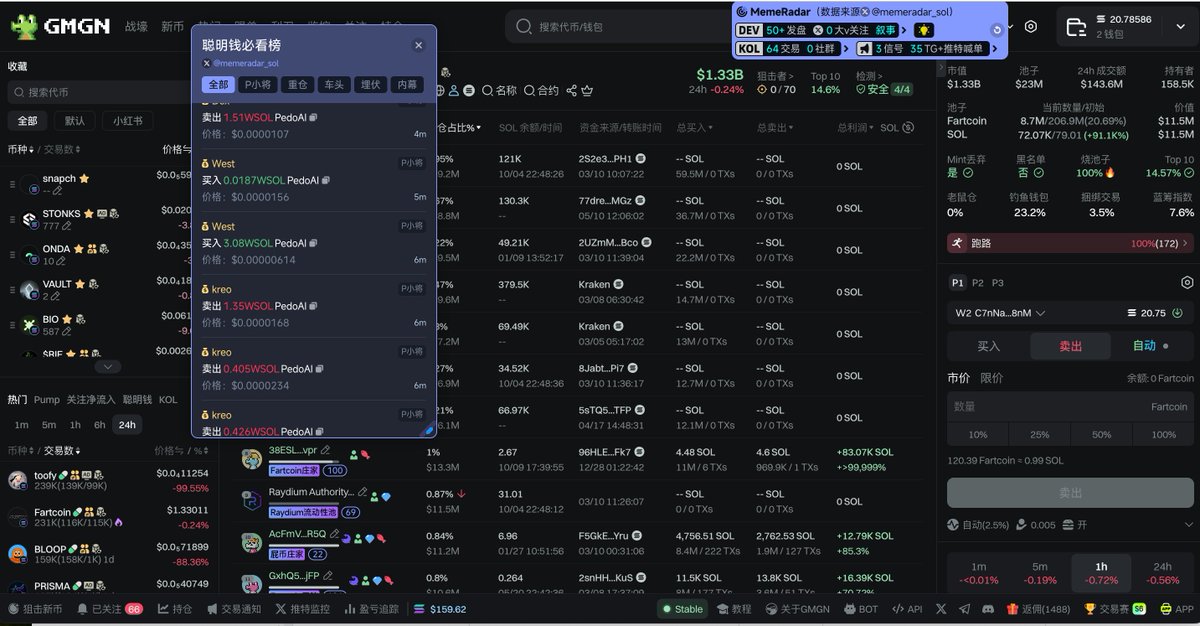The width and height of the screenshot is (1200, 626).
Task: Switch to the 自动 trading tab
Action: (1150, 346)
